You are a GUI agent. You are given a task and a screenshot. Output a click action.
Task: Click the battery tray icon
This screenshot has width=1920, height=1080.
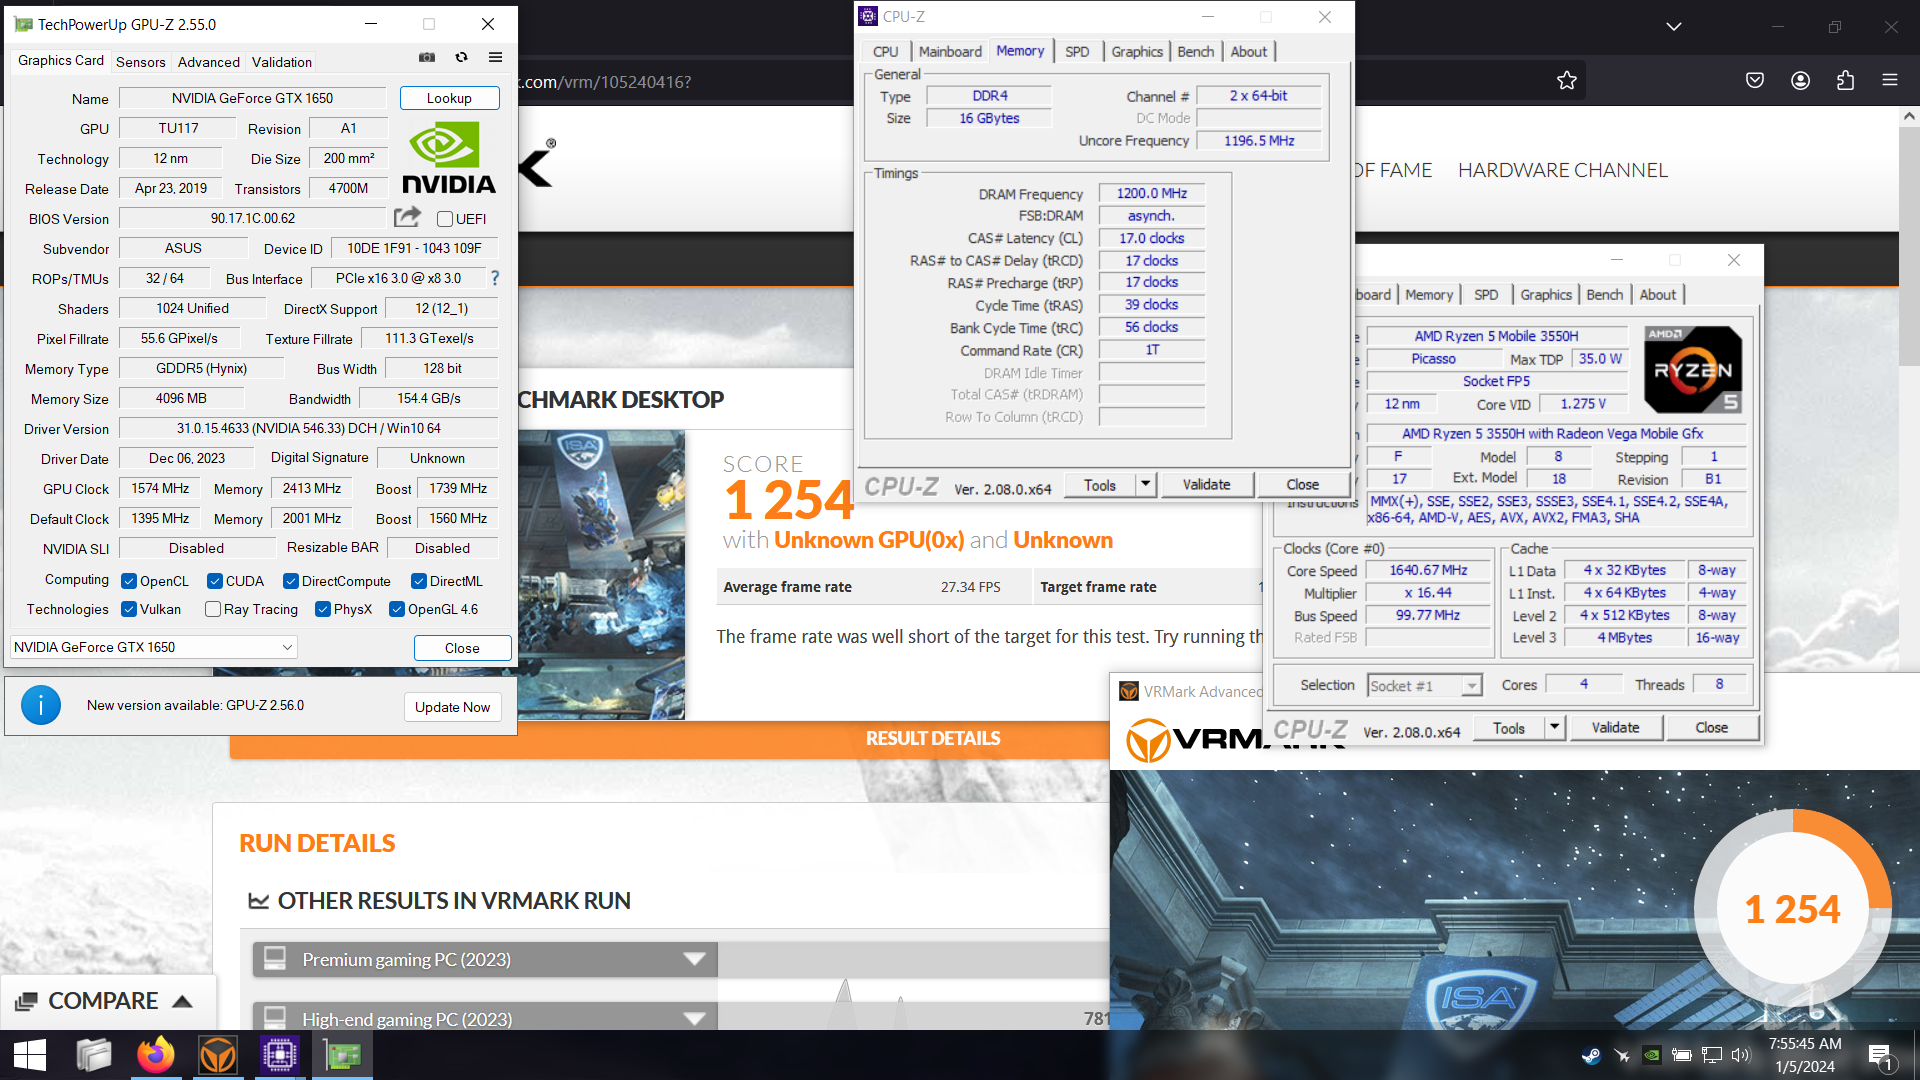pyautogui.click(x=1682, y=1055)
